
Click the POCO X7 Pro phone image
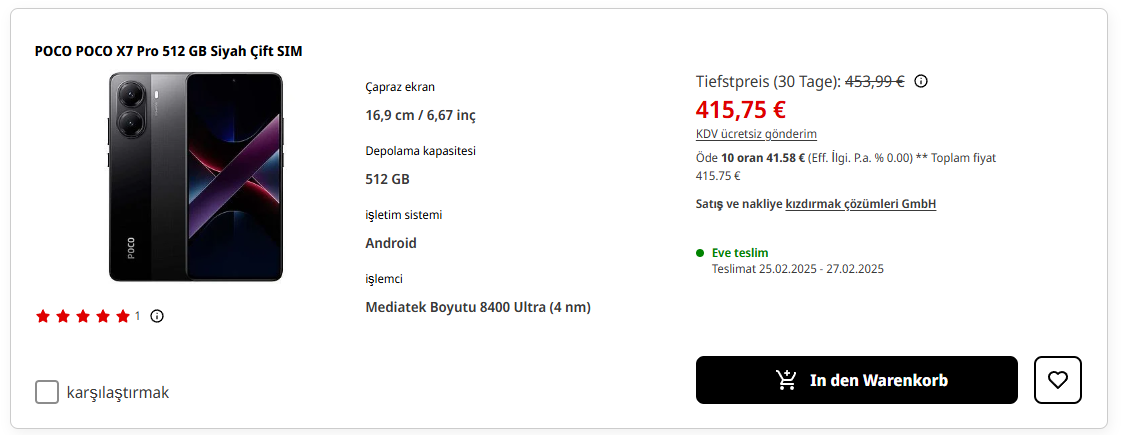click(196, 177)
